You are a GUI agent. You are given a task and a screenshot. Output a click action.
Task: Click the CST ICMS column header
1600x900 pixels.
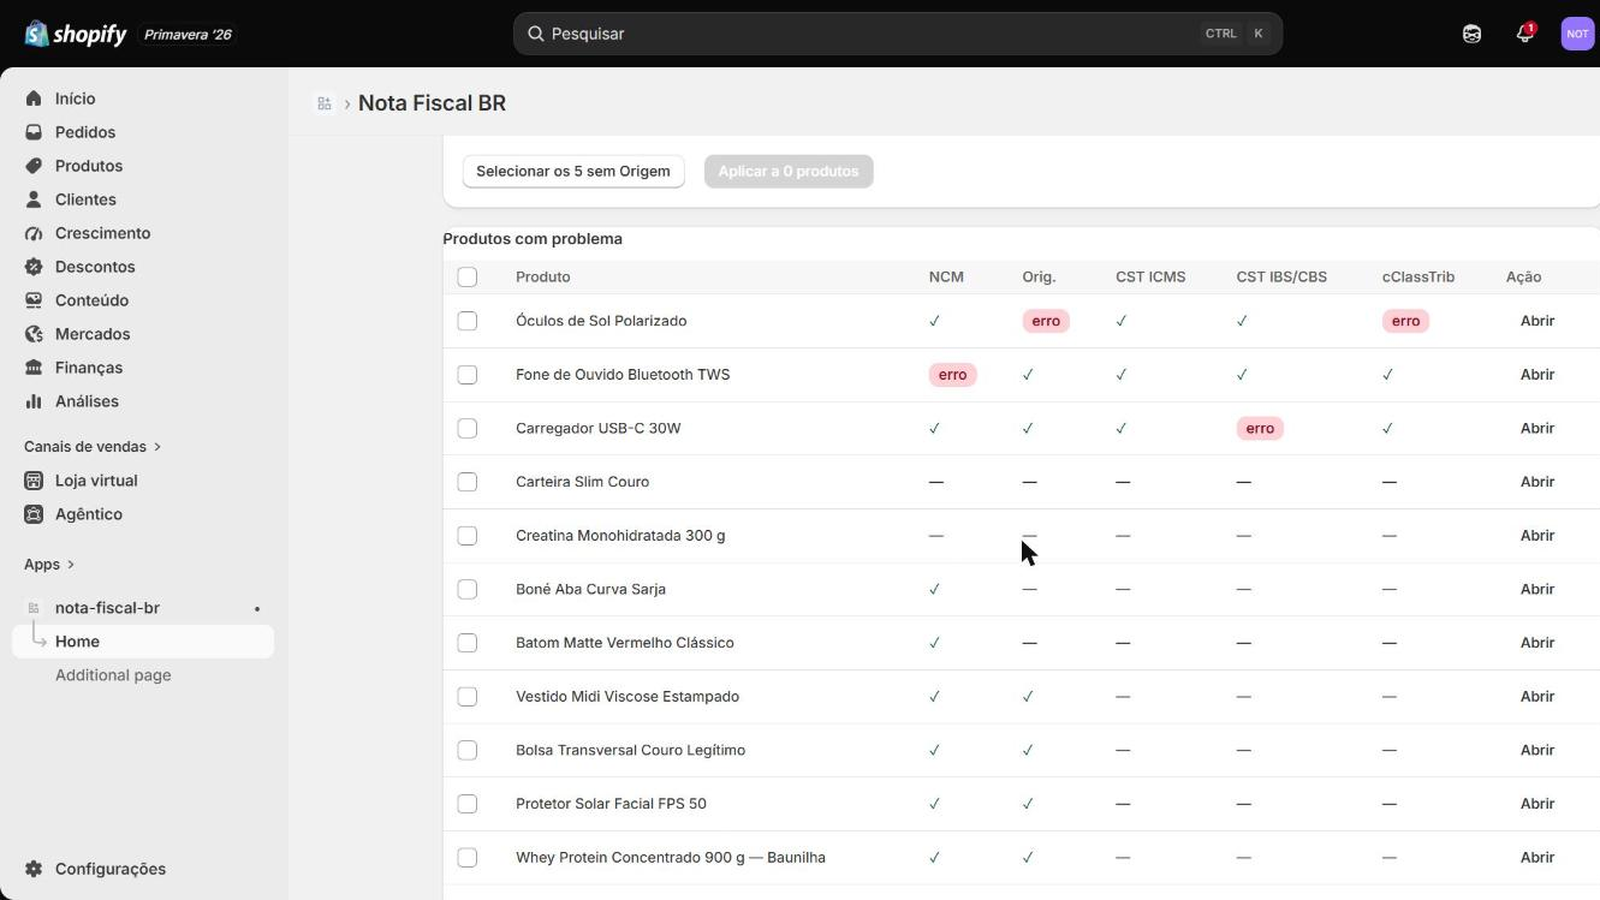tap(1150, 277)
